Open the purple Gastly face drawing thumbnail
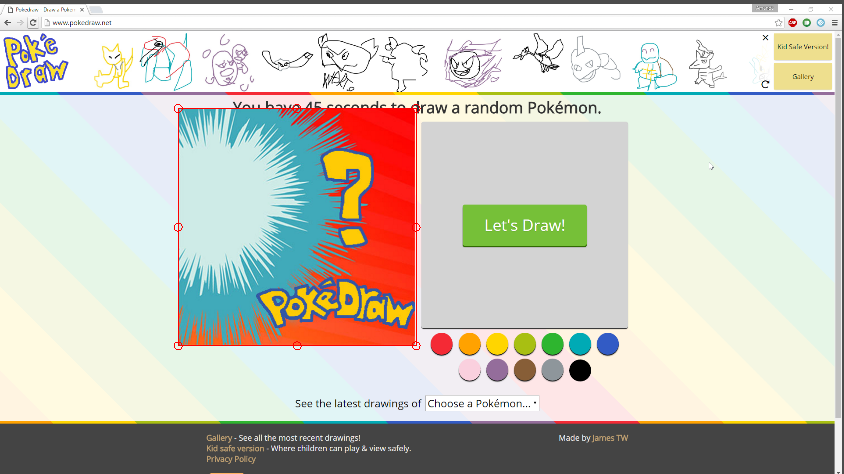The height and width of the screenshot is (474, 844). (x=473, y=63)
